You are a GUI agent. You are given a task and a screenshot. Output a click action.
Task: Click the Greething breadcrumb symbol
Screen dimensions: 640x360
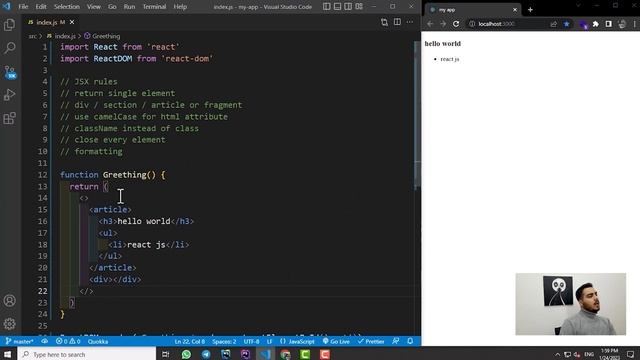pos(106,36)
